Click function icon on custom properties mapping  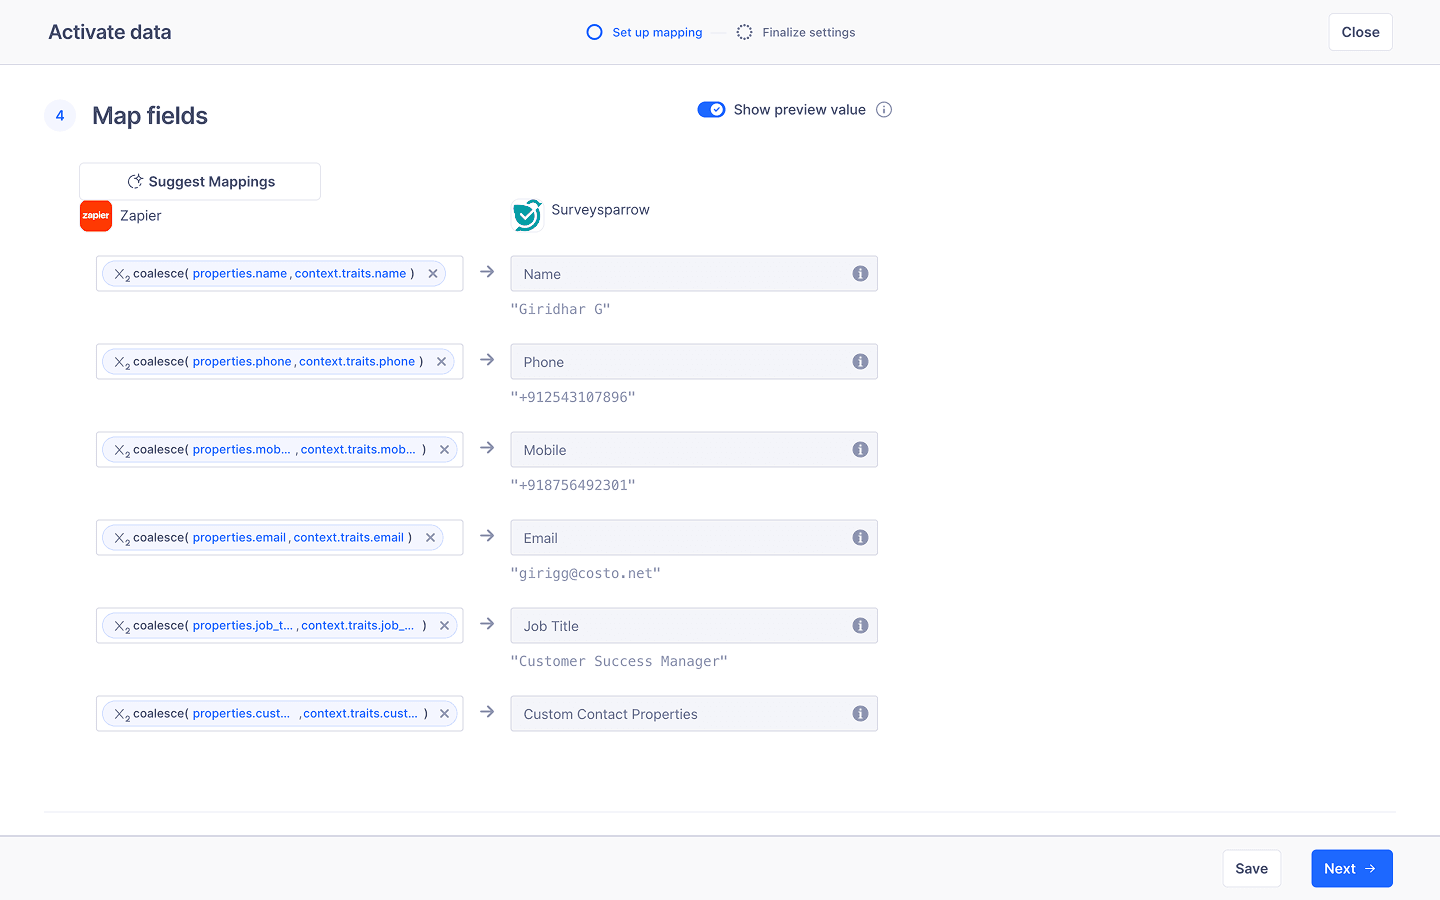(122, 715)
